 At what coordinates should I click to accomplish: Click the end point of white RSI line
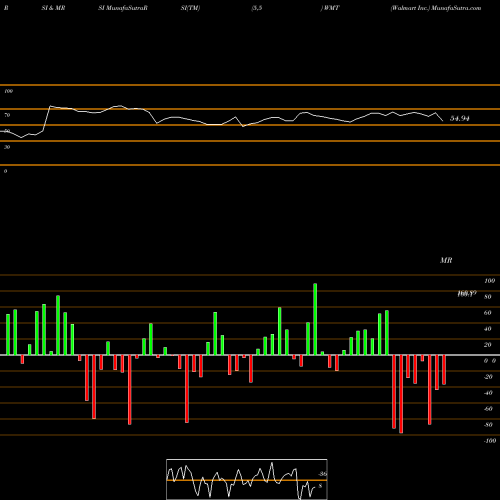443,120
